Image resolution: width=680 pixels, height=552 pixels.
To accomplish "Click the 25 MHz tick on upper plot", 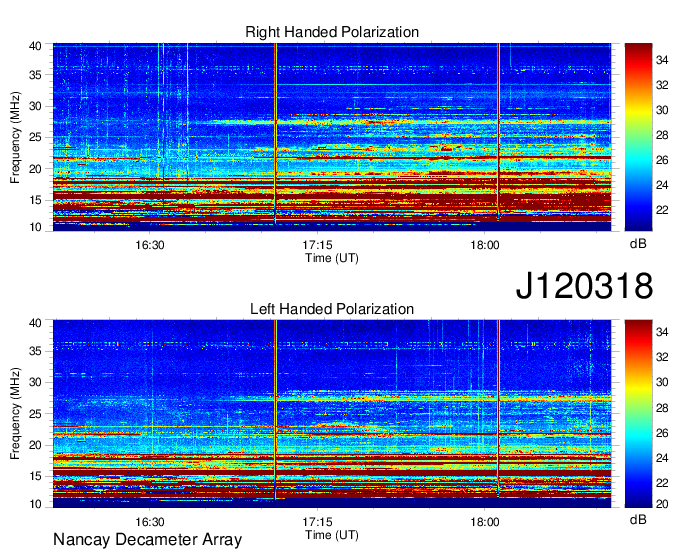I will pos(36,137).
